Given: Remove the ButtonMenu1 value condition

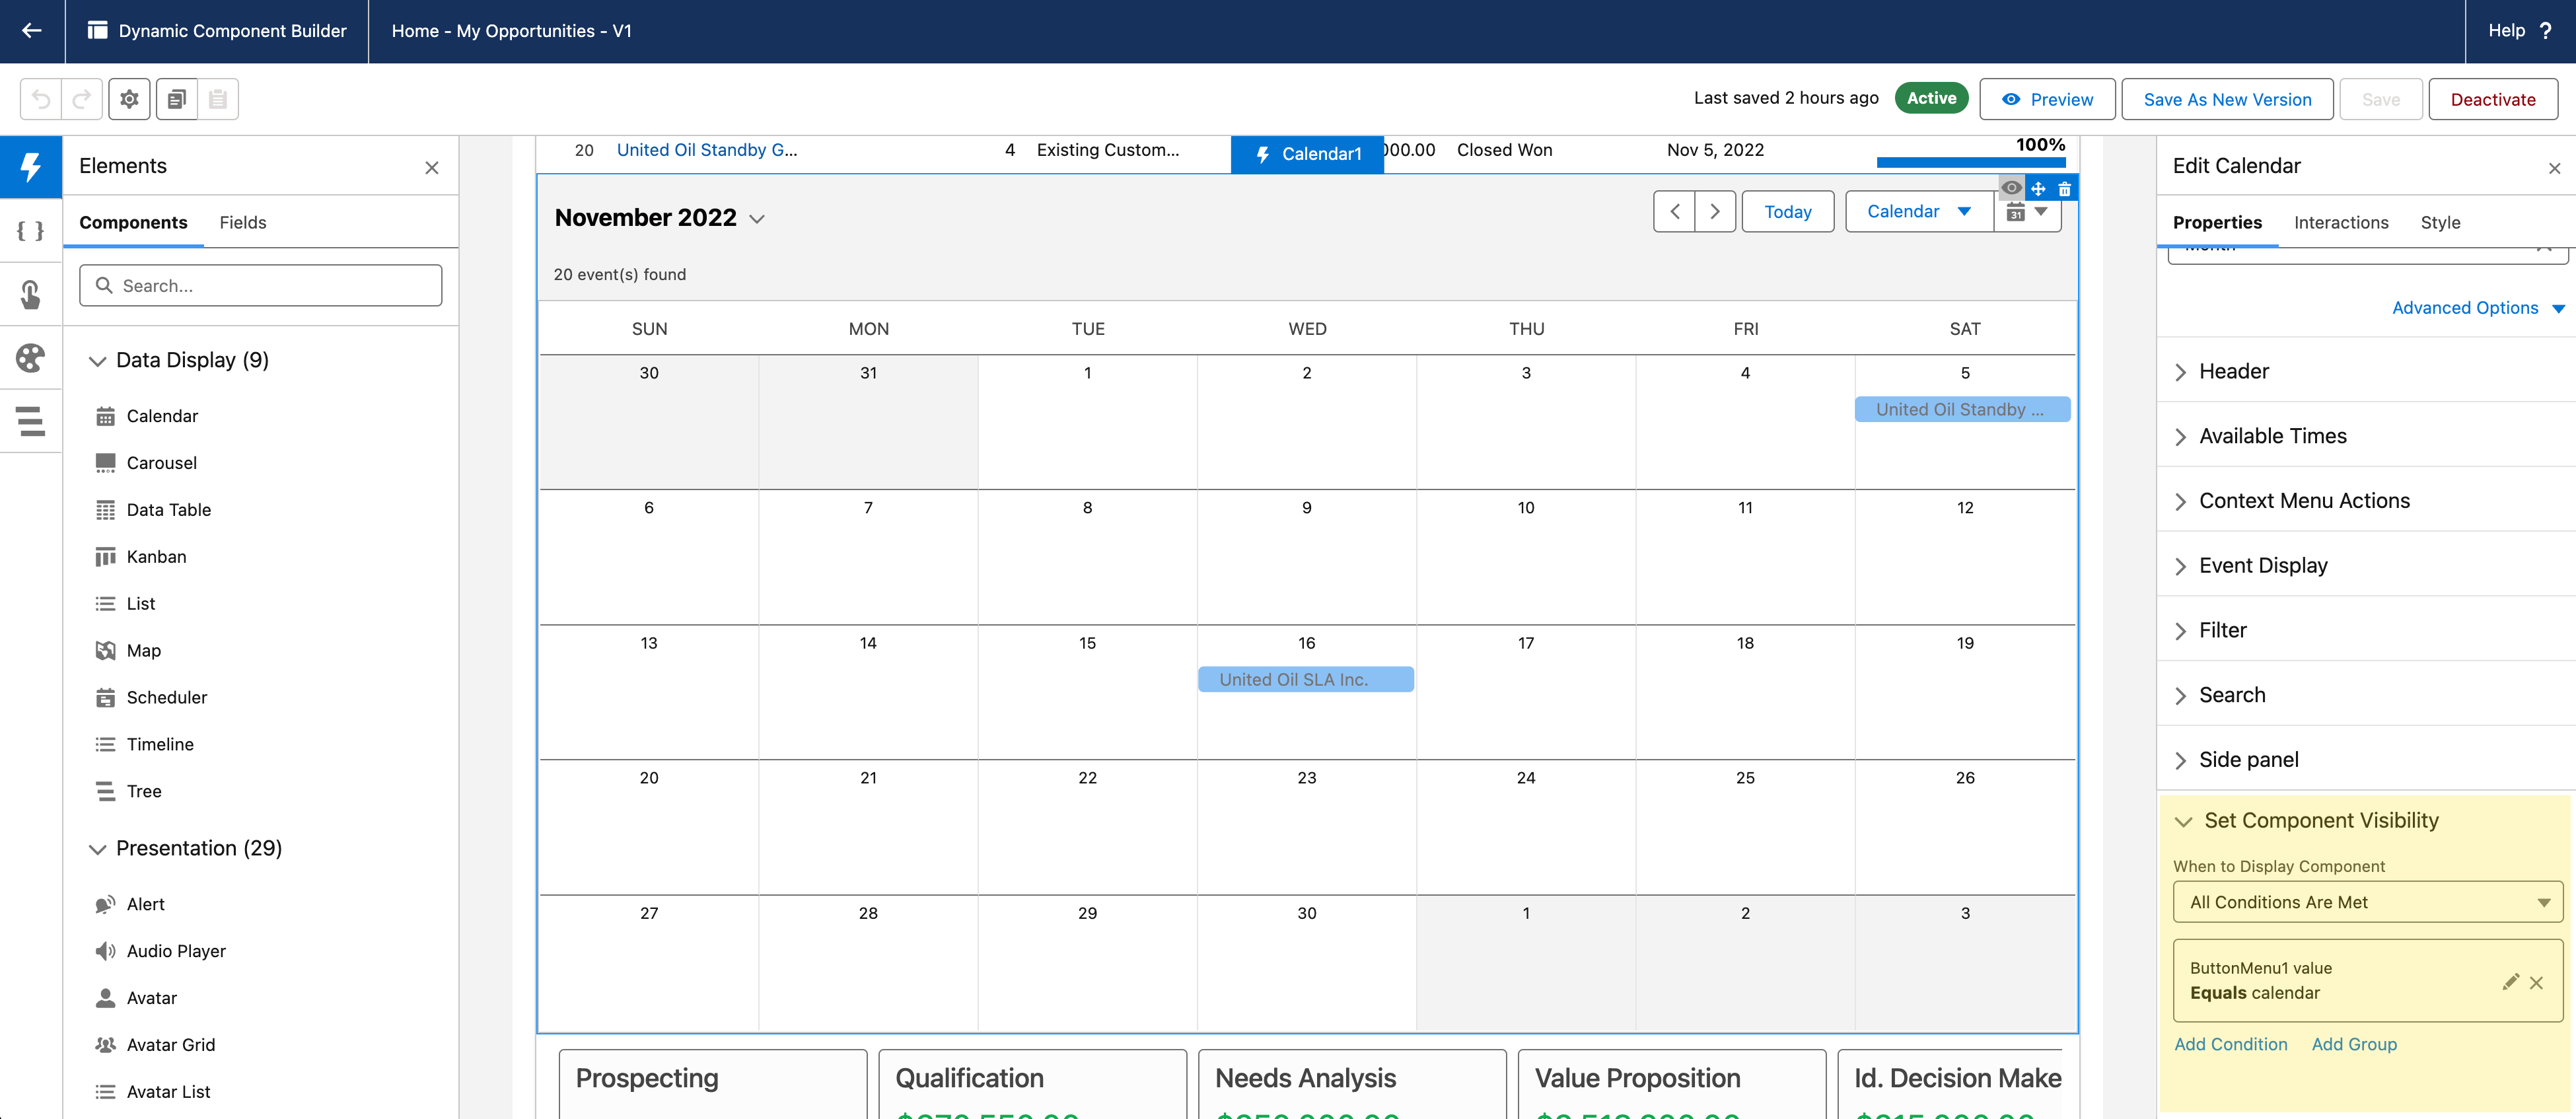Looking at the screenshot, I should click(x=2536, y=983).
